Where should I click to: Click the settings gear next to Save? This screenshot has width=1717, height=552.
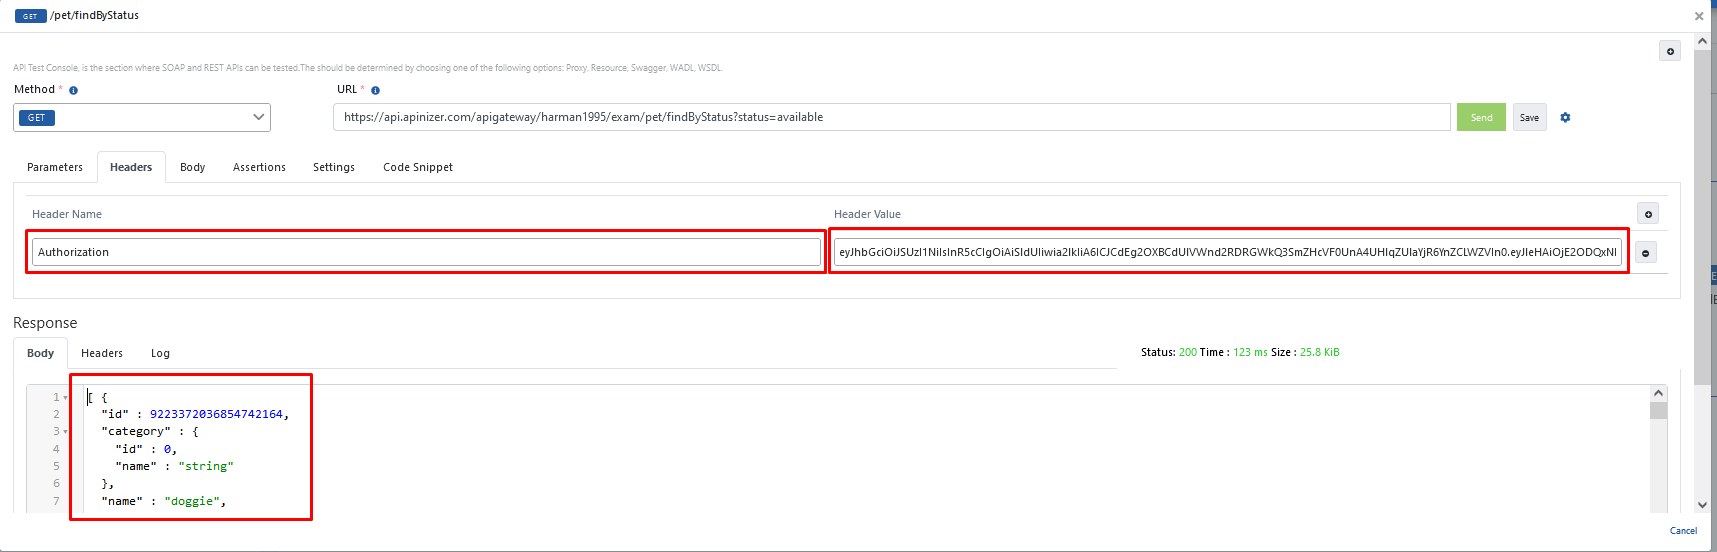(x=1565, y=117)
